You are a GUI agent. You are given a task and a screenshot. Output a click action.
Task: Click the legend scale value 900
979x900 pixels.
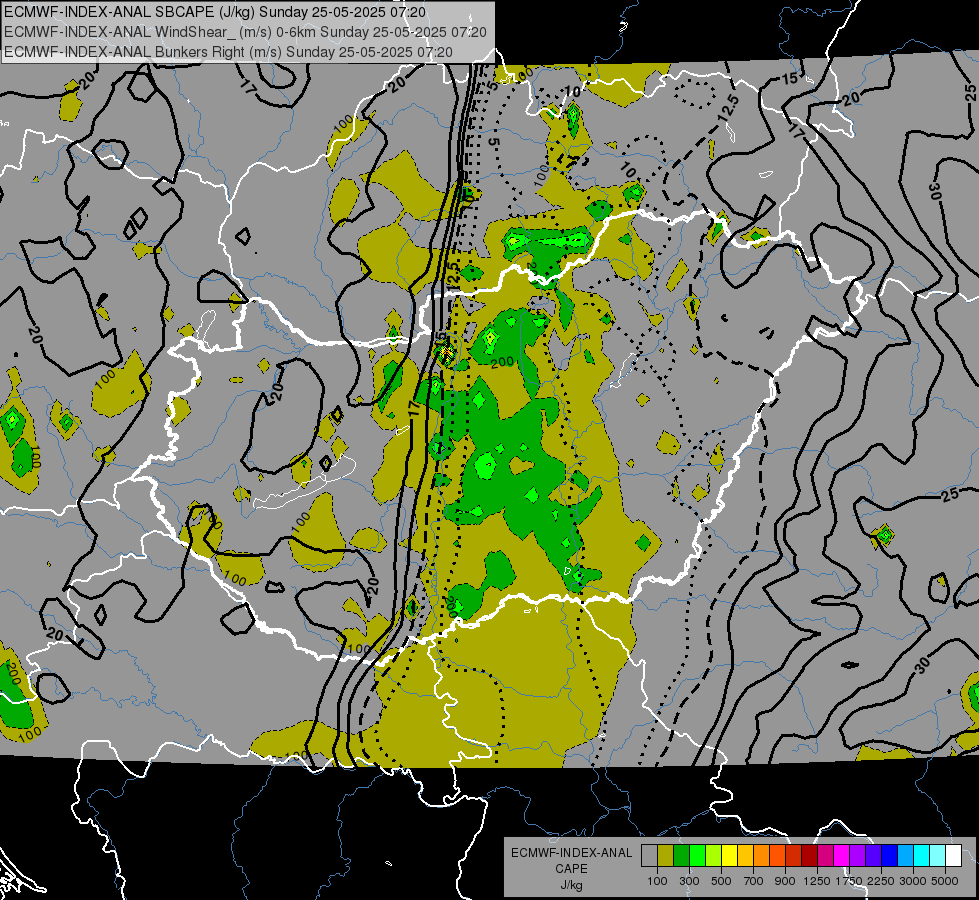(785, 881)
